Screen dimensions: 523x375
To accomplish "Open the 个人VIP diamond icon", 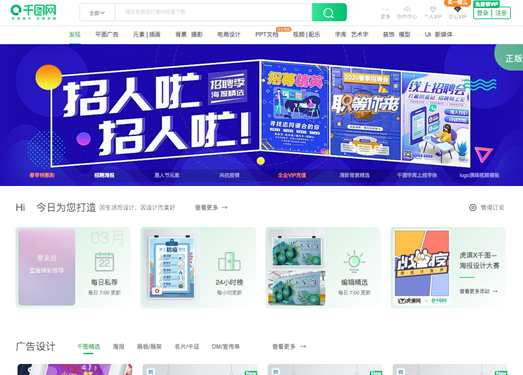I will [433, 9].
